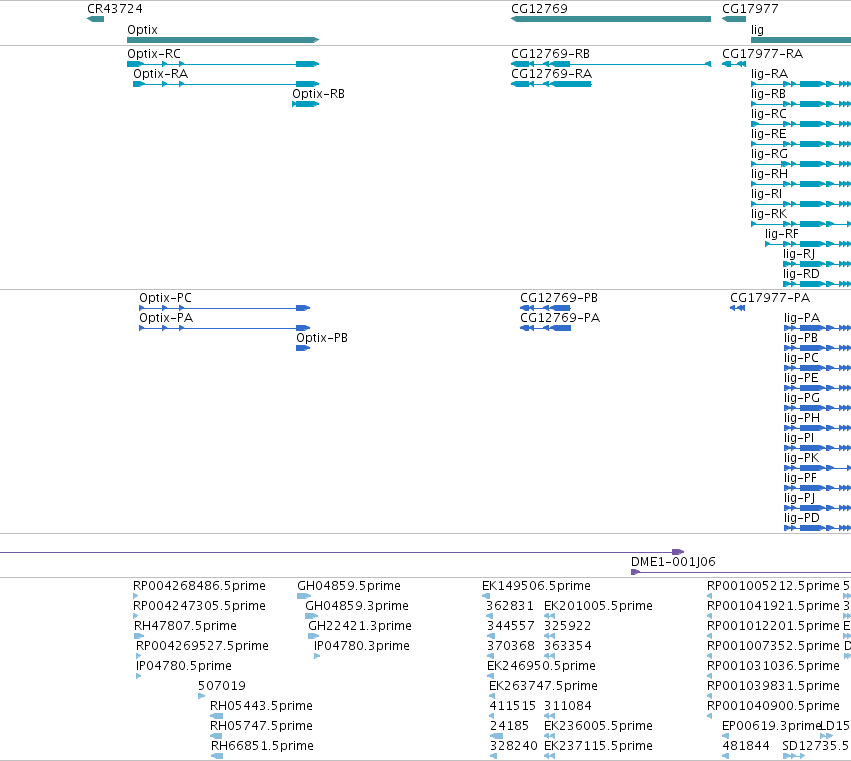Click protein lig-PF label
Image resolution: width=851 pixels, height=761 pixels.
(801, 478)
